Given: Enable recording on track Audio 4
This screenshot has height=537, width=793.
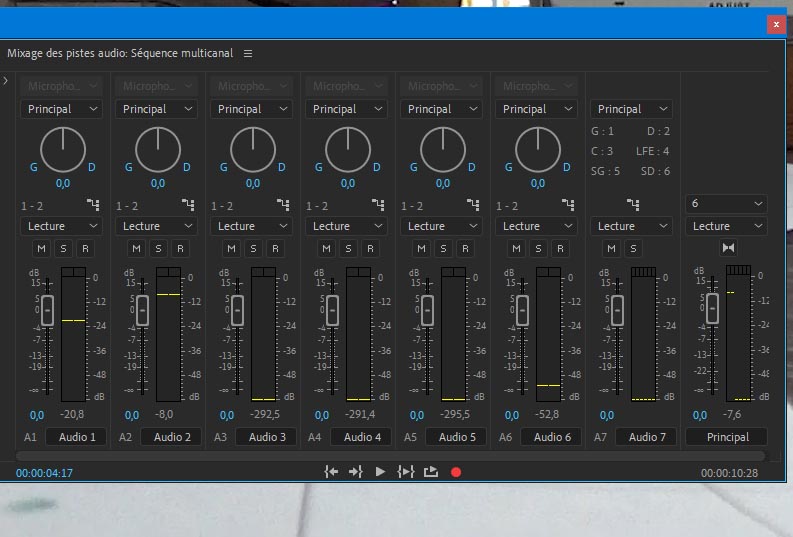Looking at the screenshot, I should [x=370, y=248].
